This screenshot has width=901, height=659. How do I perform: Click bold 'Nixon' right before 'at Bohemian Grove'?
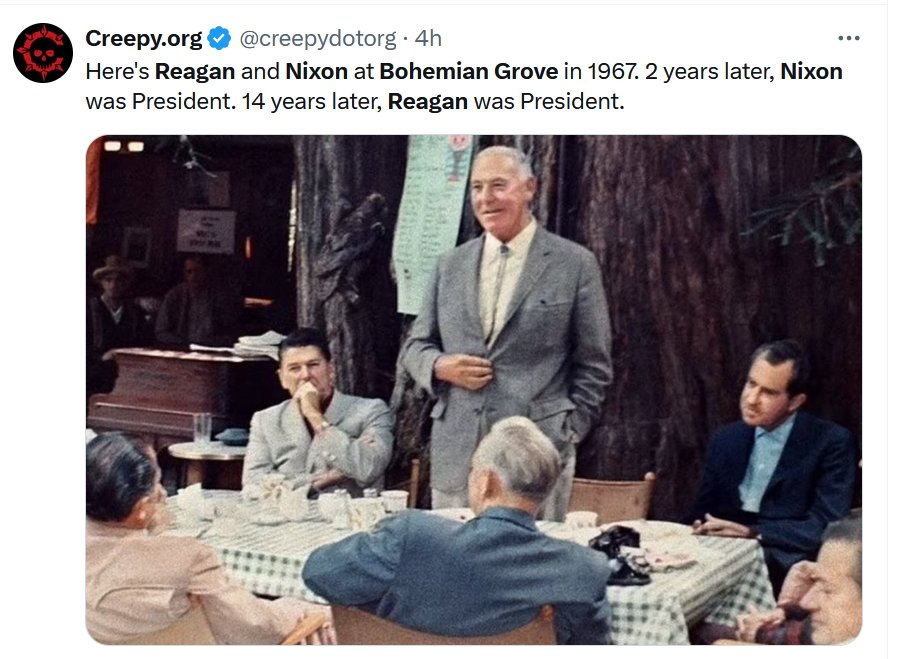[317, 72]
